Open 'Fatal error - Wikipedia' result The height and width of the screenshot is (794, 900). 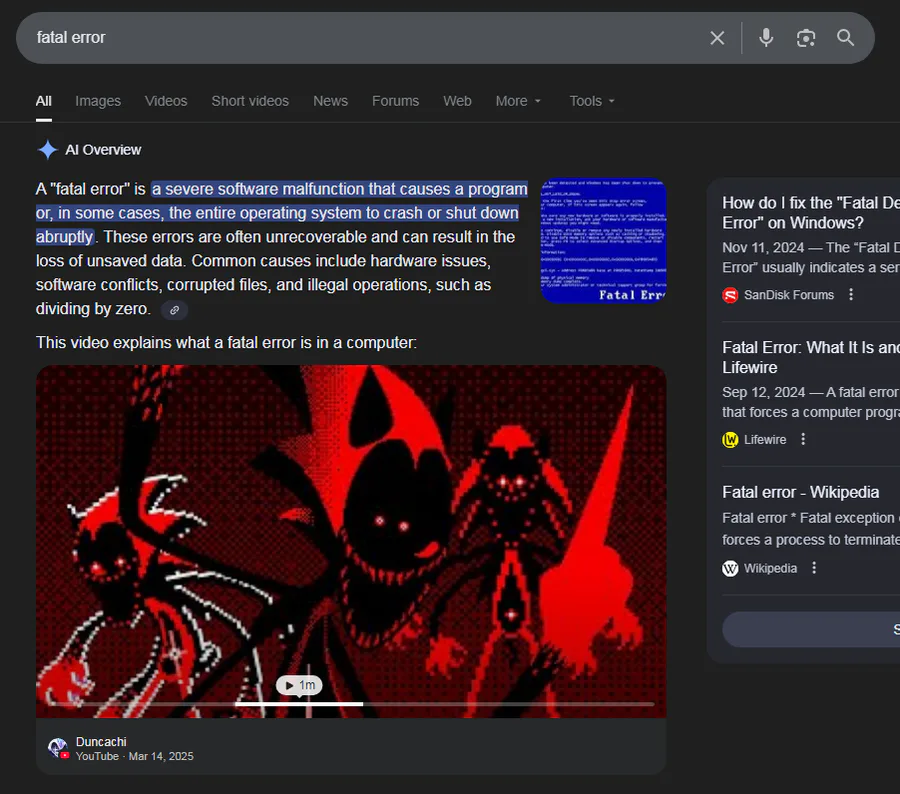pos(801,492)
